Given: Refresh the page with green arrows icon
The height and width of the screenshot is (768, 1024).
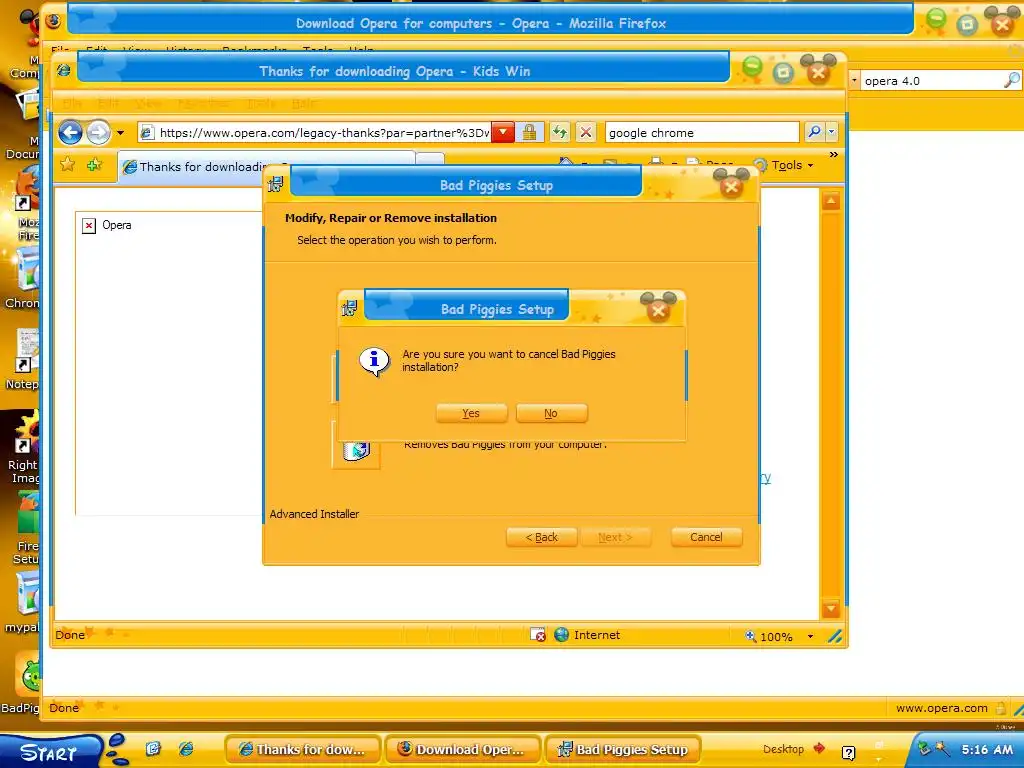Looking at the screenshot, I should [560, 133].
